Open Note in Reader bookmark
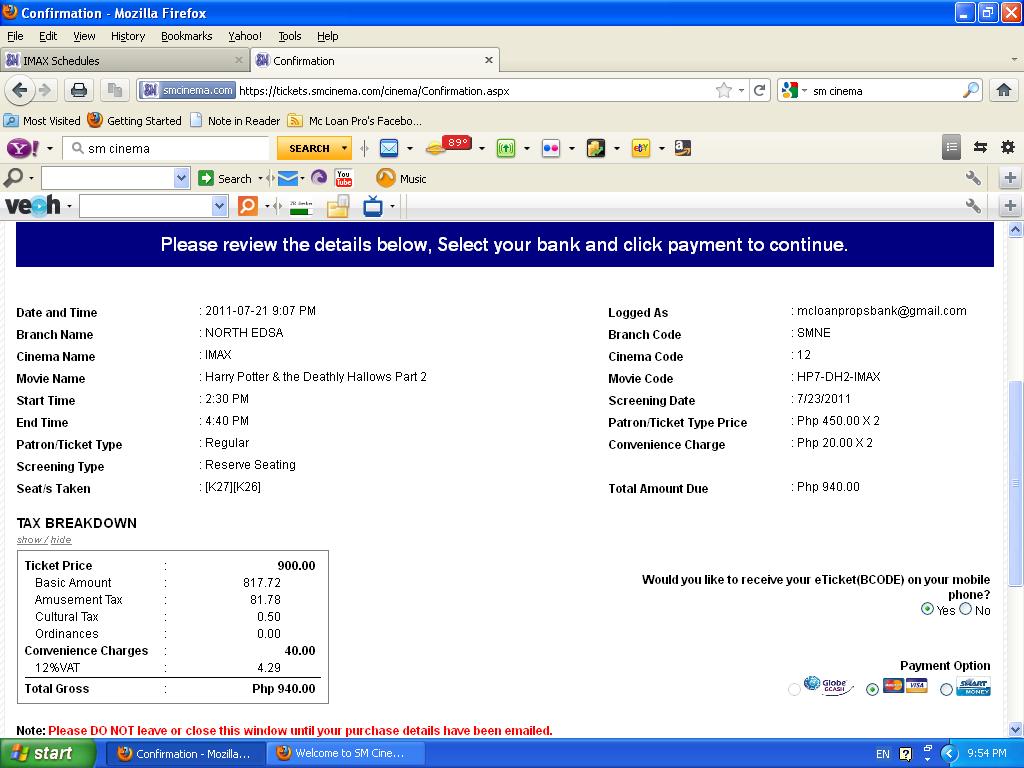Screen dimensions: 1024x768 pos(235,121)
